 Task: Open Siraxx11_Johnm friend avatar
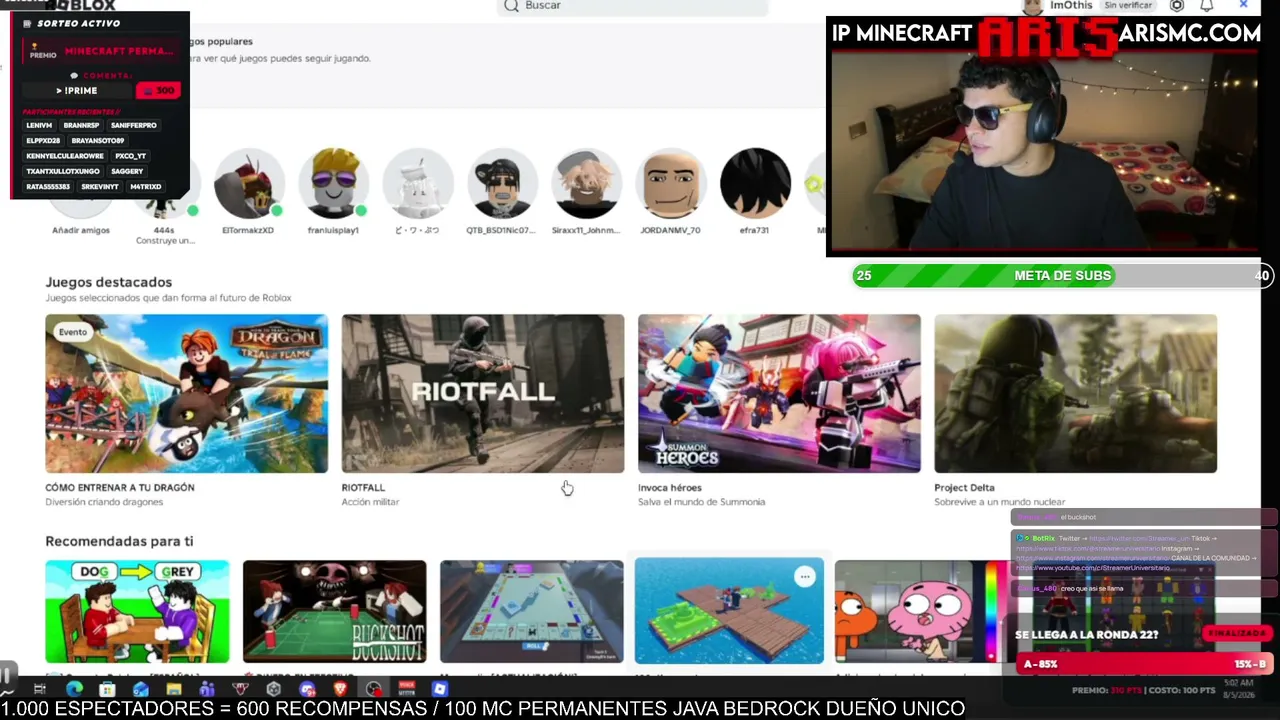(586, 183)
